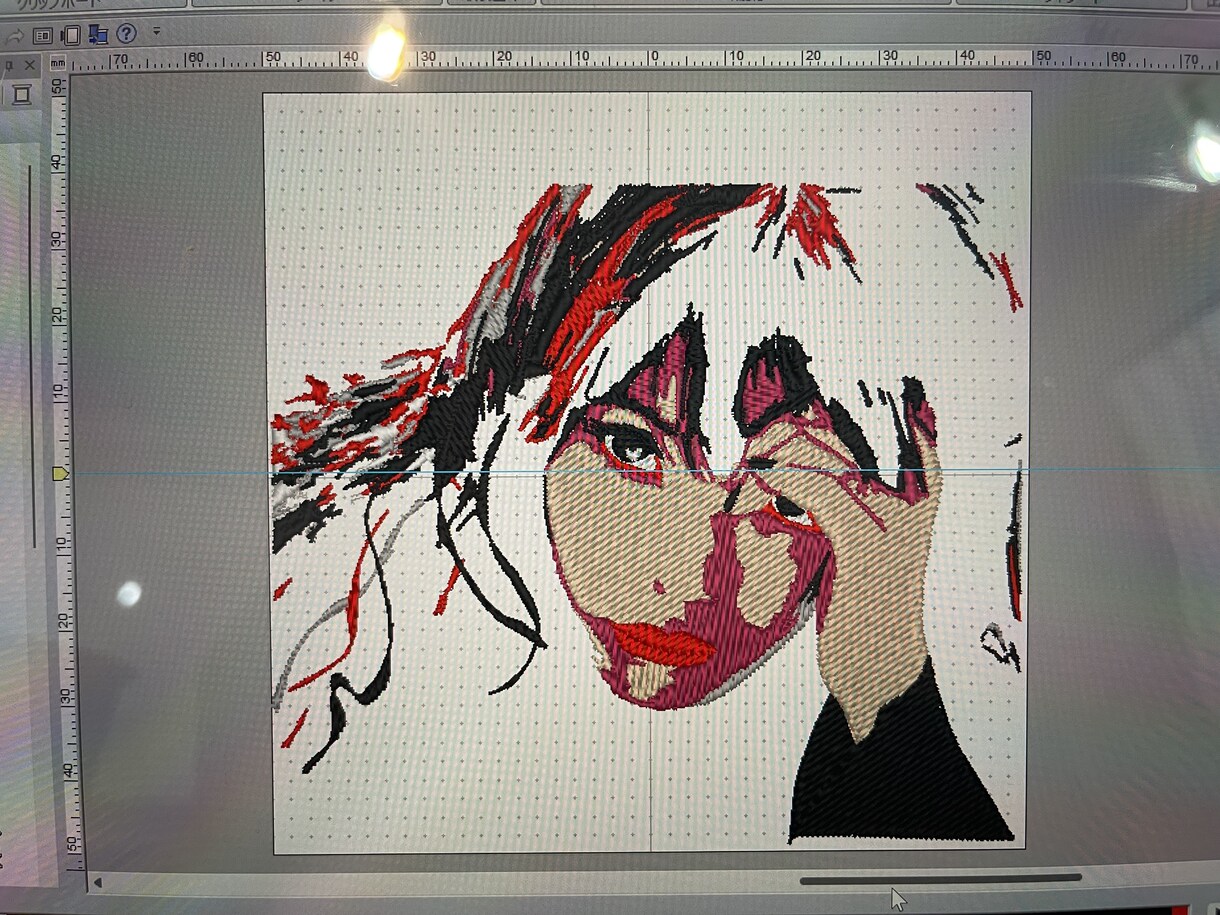Click the mm ruler unit box
The width and height of the screenshot is (1220, 915).
pos(58,62)
